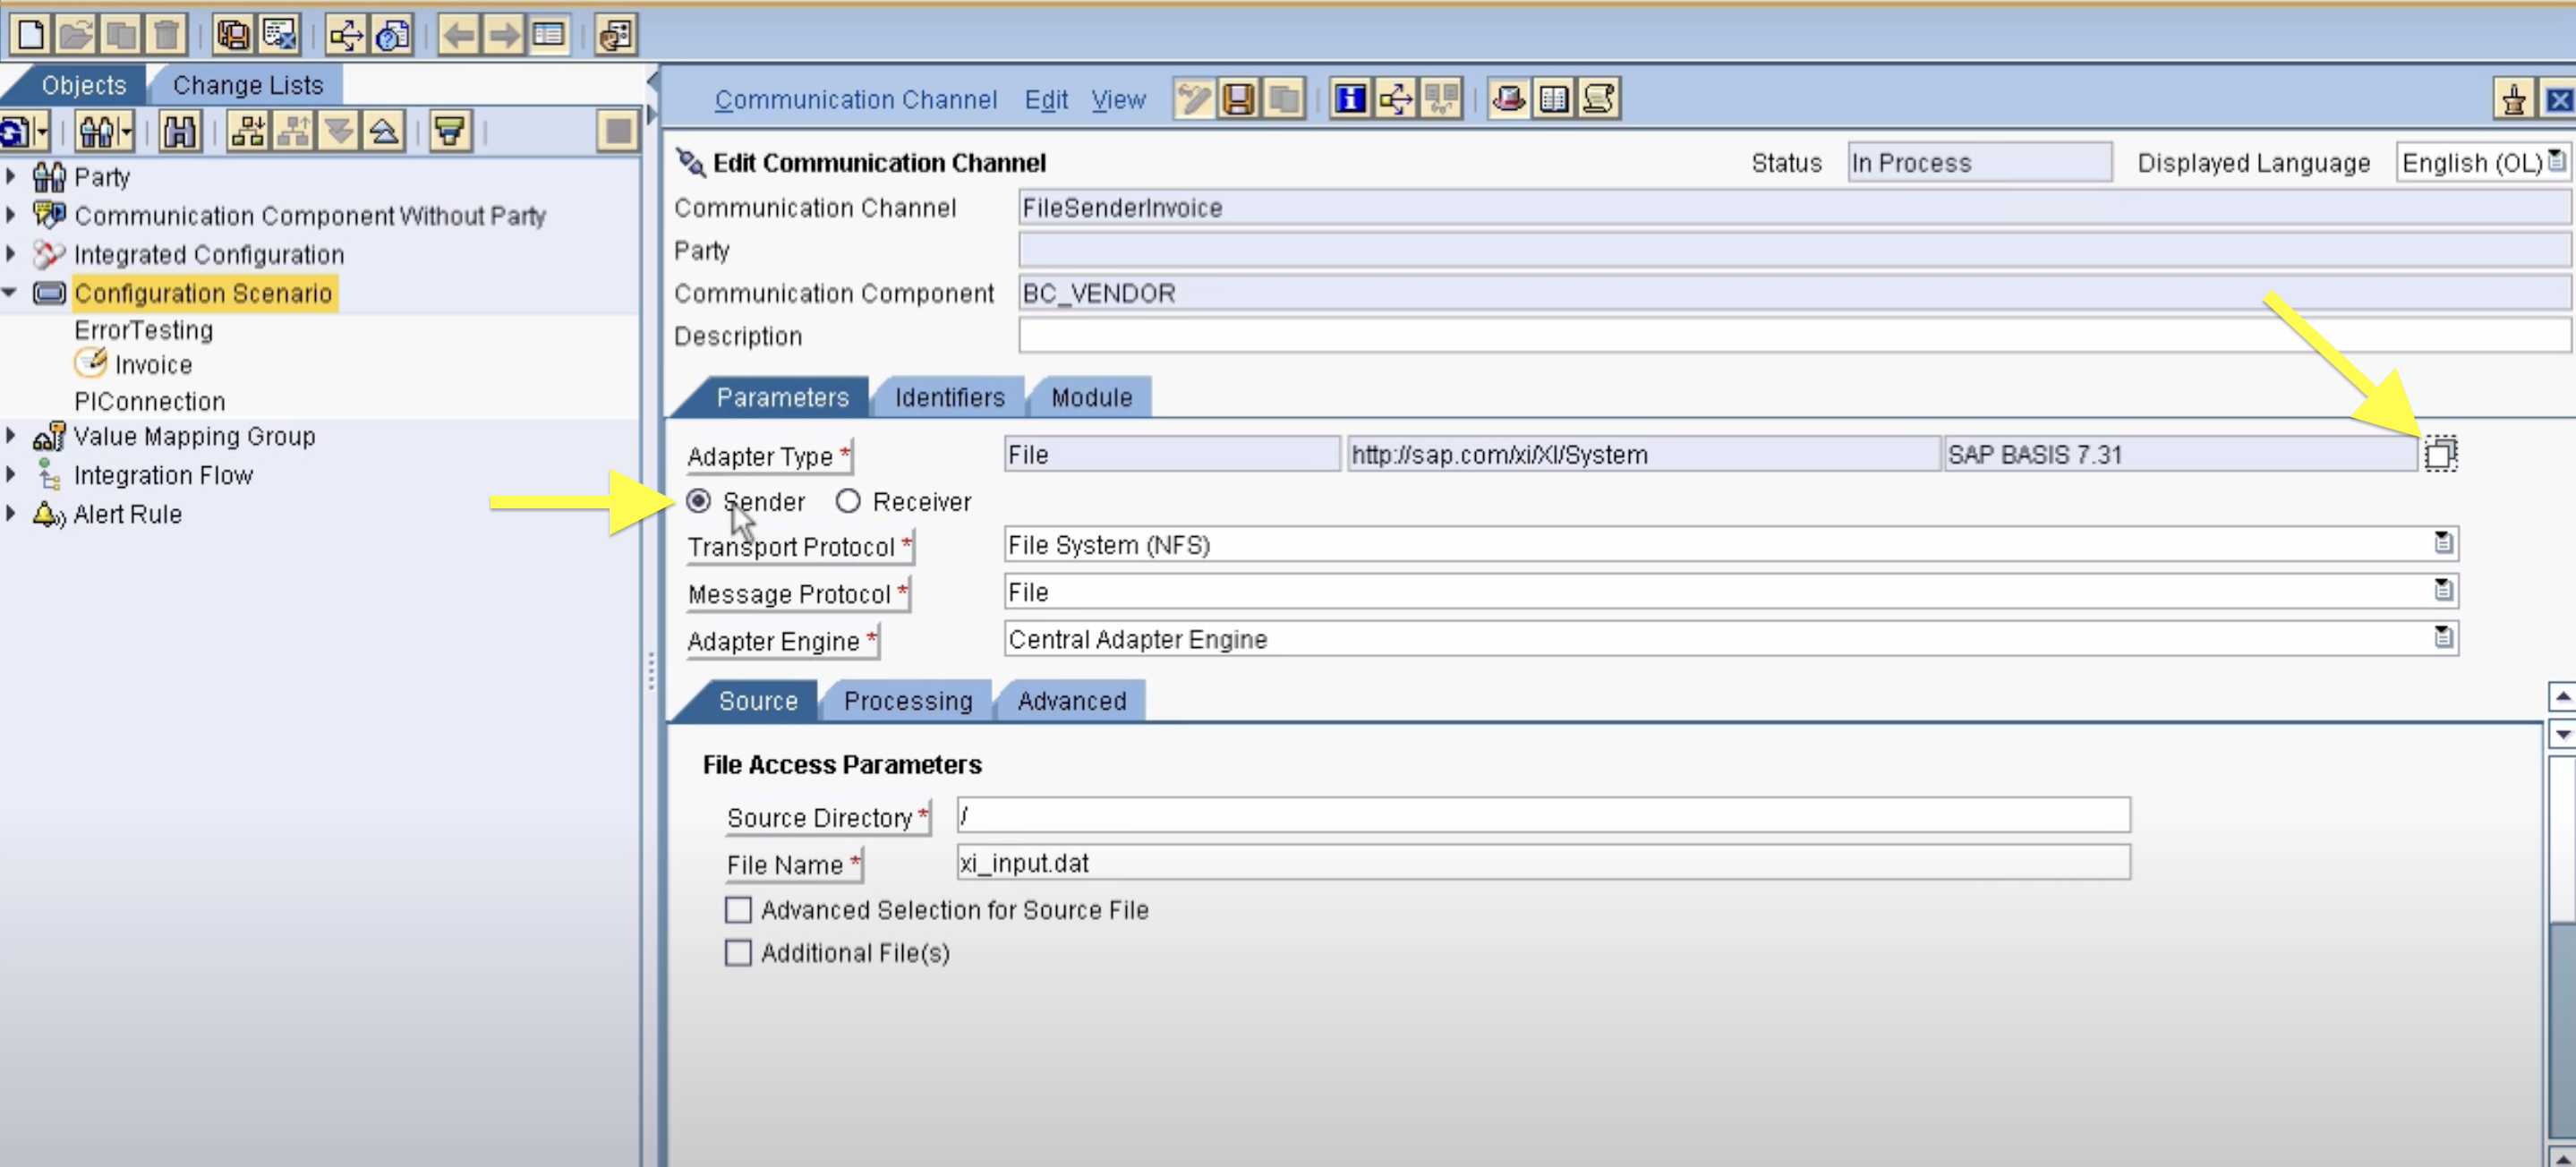Switch to the Processing tab
Screen dimensions: 2576x1167
tap(907, 701)
